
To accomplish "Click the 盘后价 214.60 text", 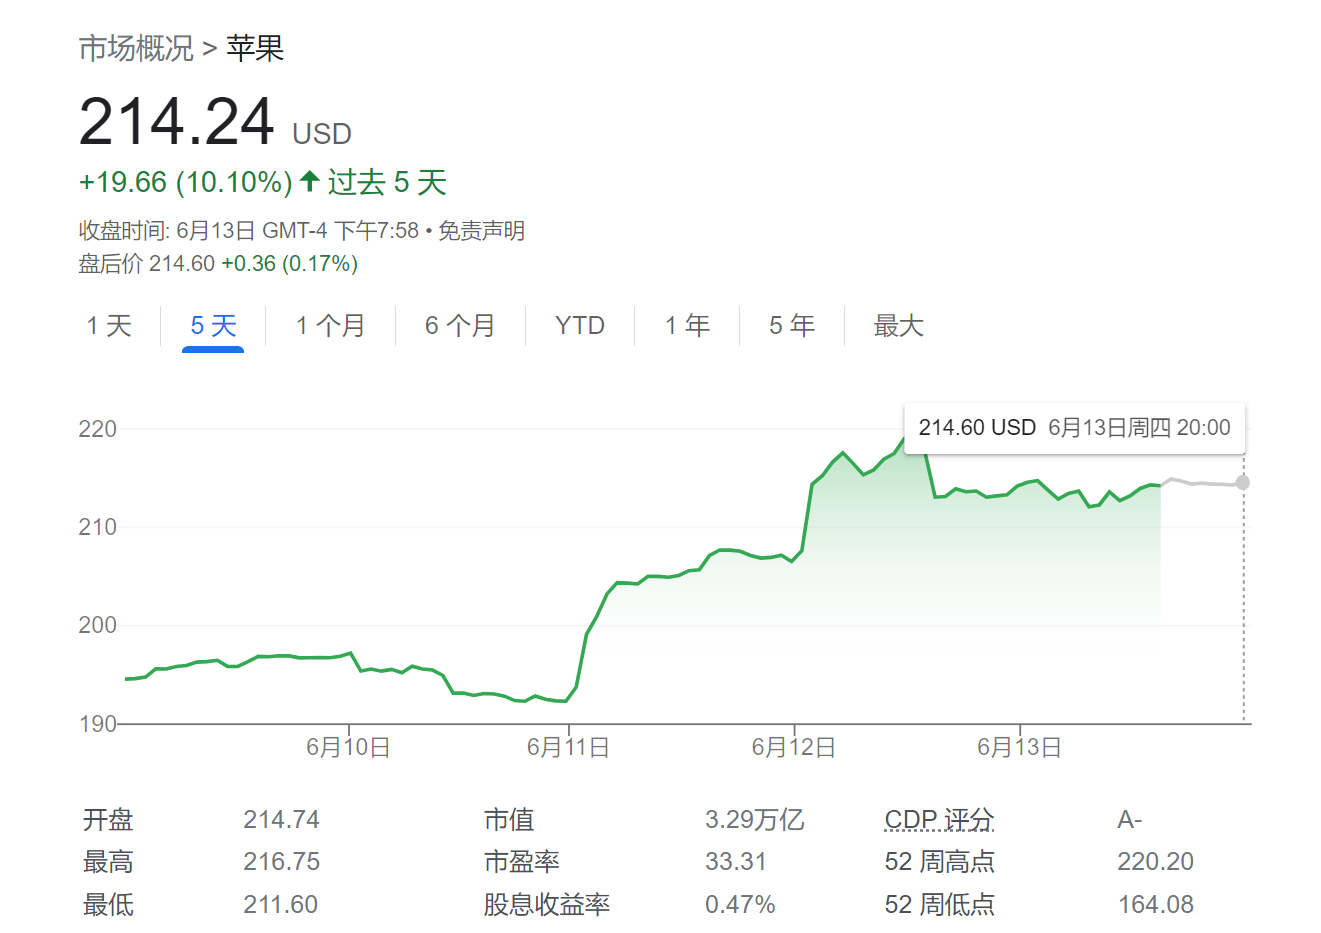I will [147, 264].
